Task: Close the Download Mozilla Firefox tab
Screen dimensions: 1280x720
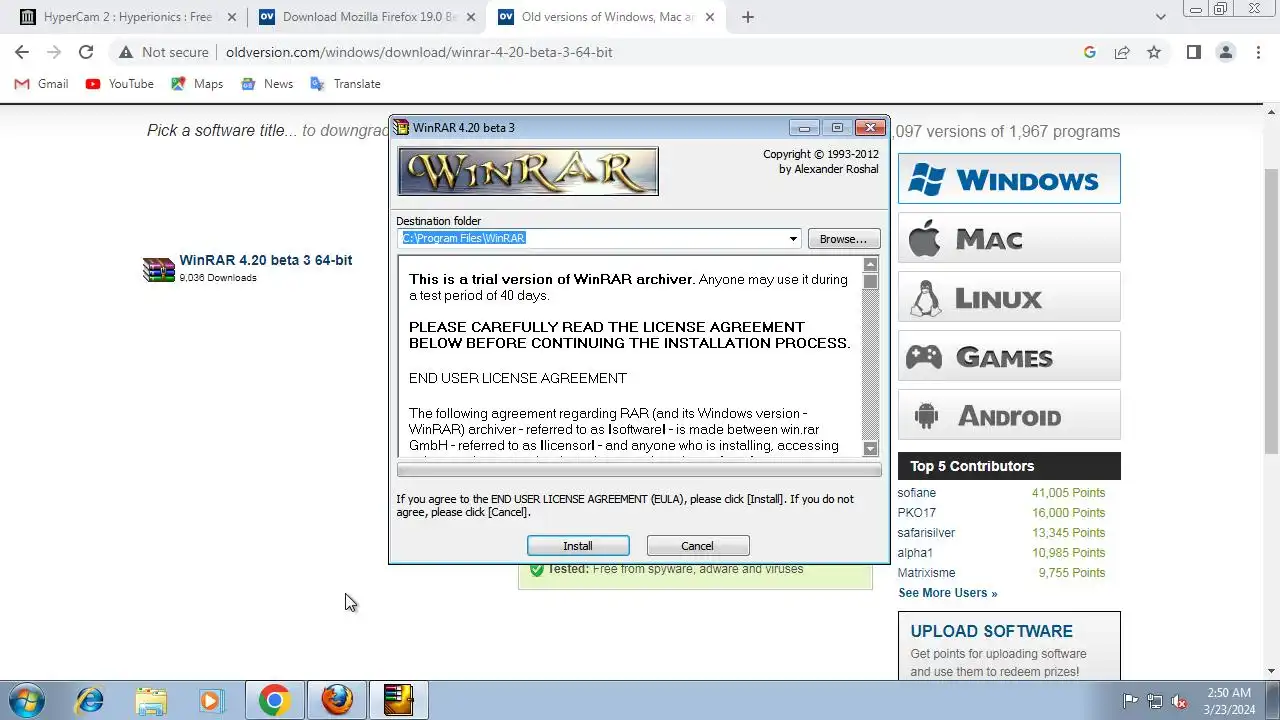Action: [x=471, y=17]
